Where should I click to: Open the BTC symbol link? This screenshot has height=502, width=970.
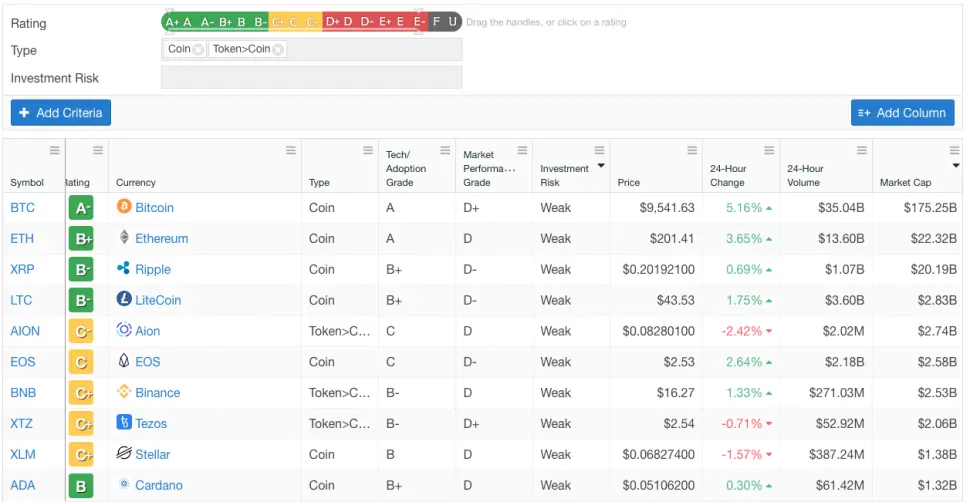(x=22, y=207)
